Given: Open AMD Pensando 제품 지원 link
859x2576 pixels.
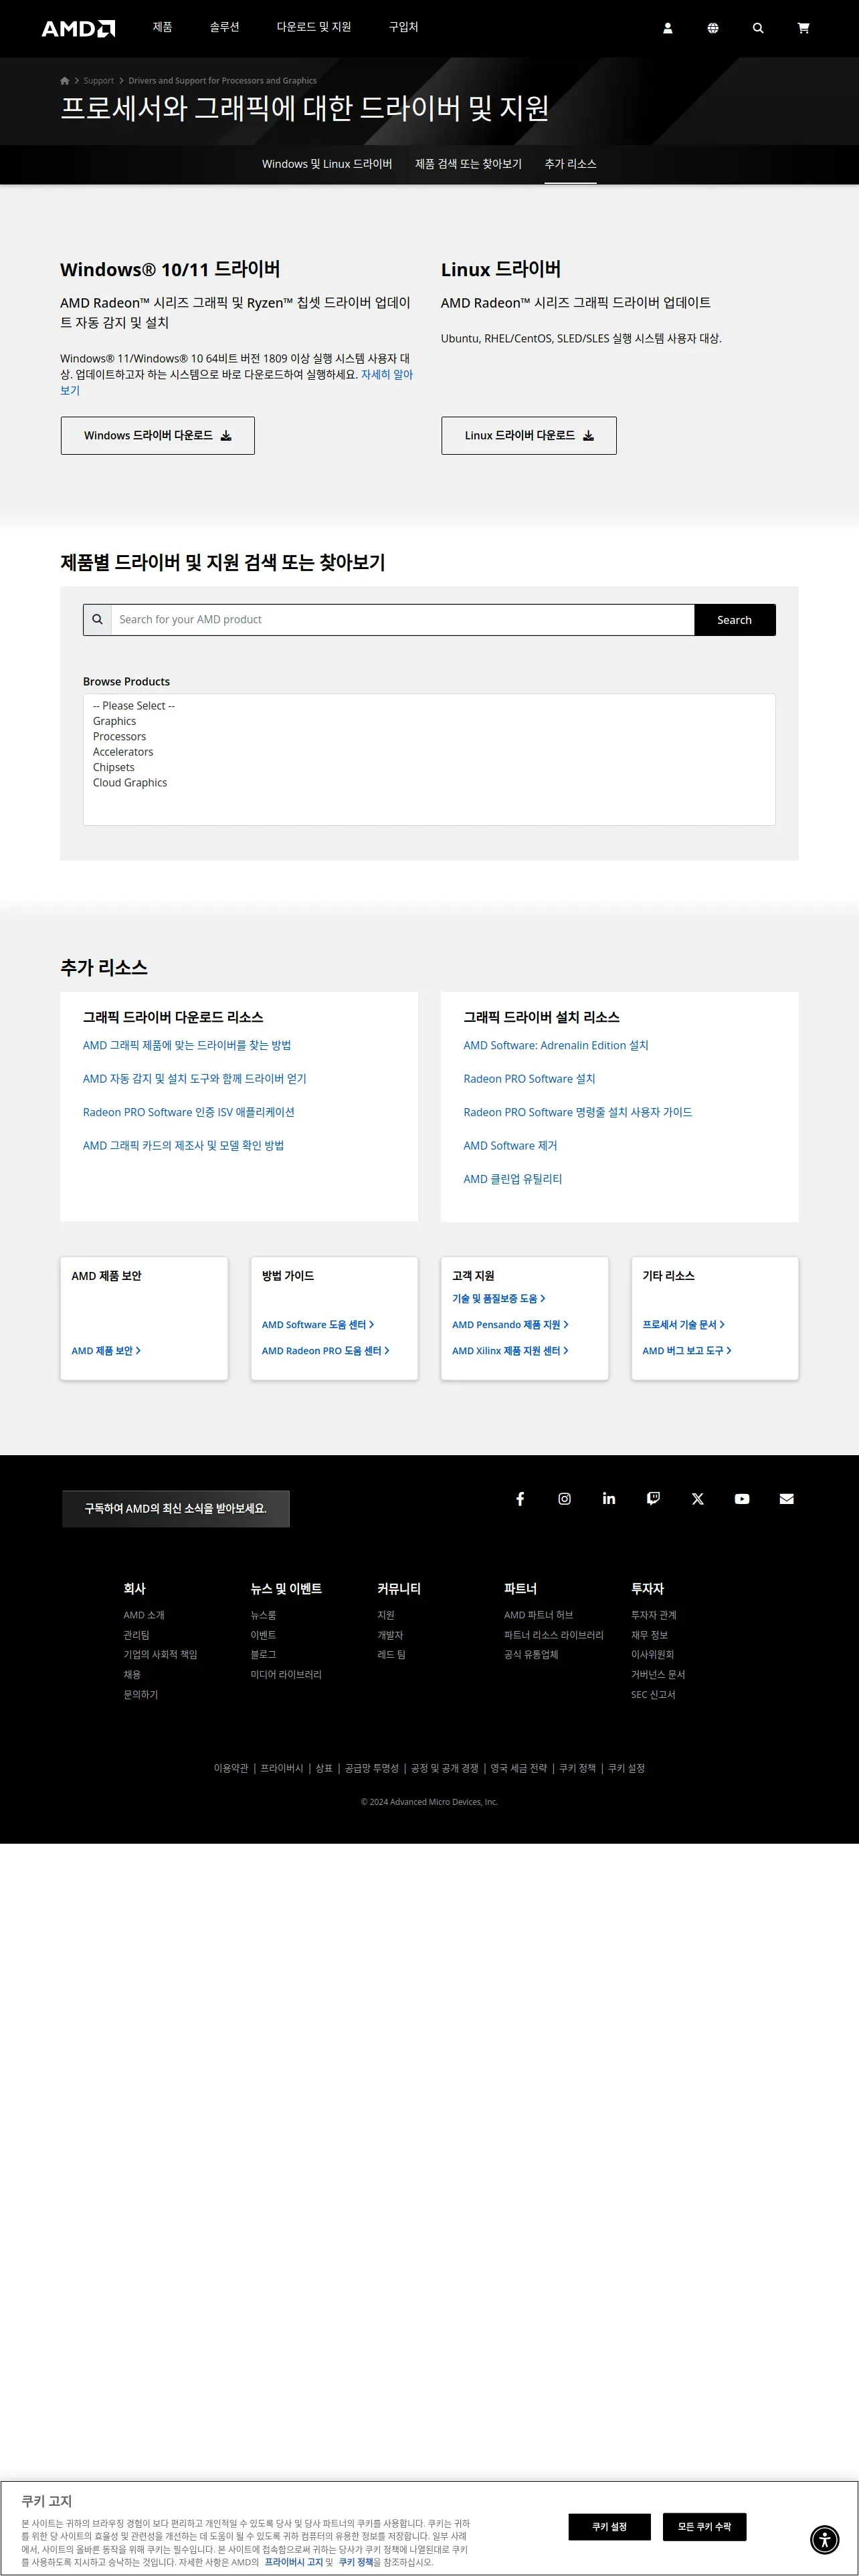Looking at the screenshot, I should [x=510, y=1324].
